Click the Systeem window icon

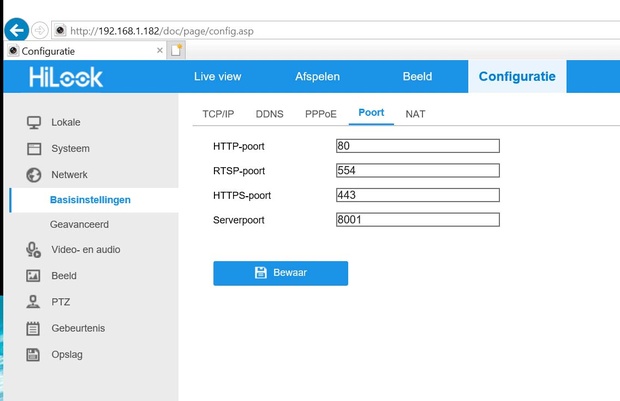click(34, 149)
